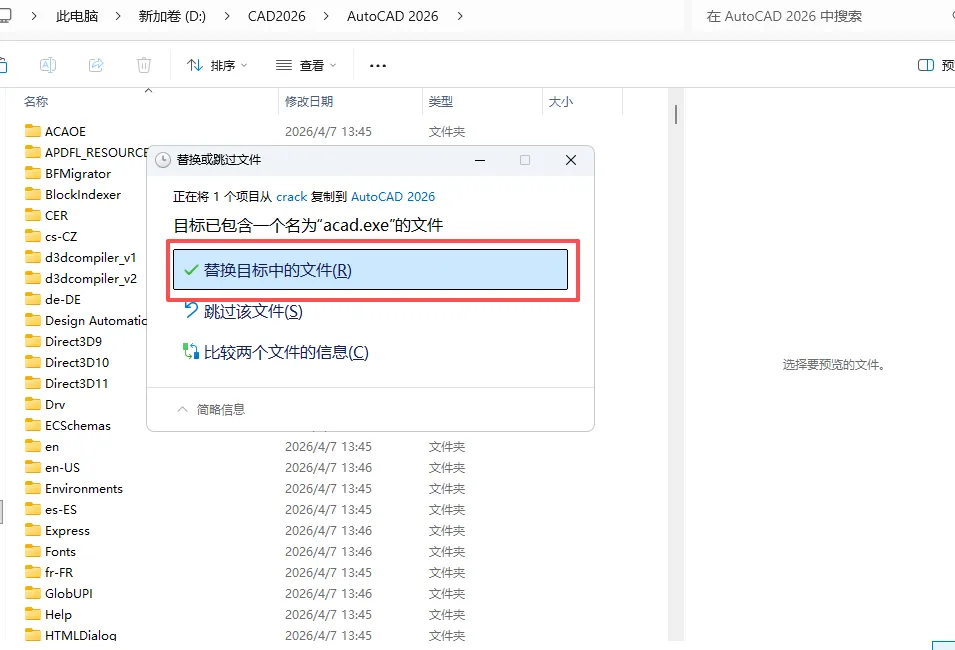Click the Help folder name
Viewport: 955px width, 650px height.
tap(58, 615)
